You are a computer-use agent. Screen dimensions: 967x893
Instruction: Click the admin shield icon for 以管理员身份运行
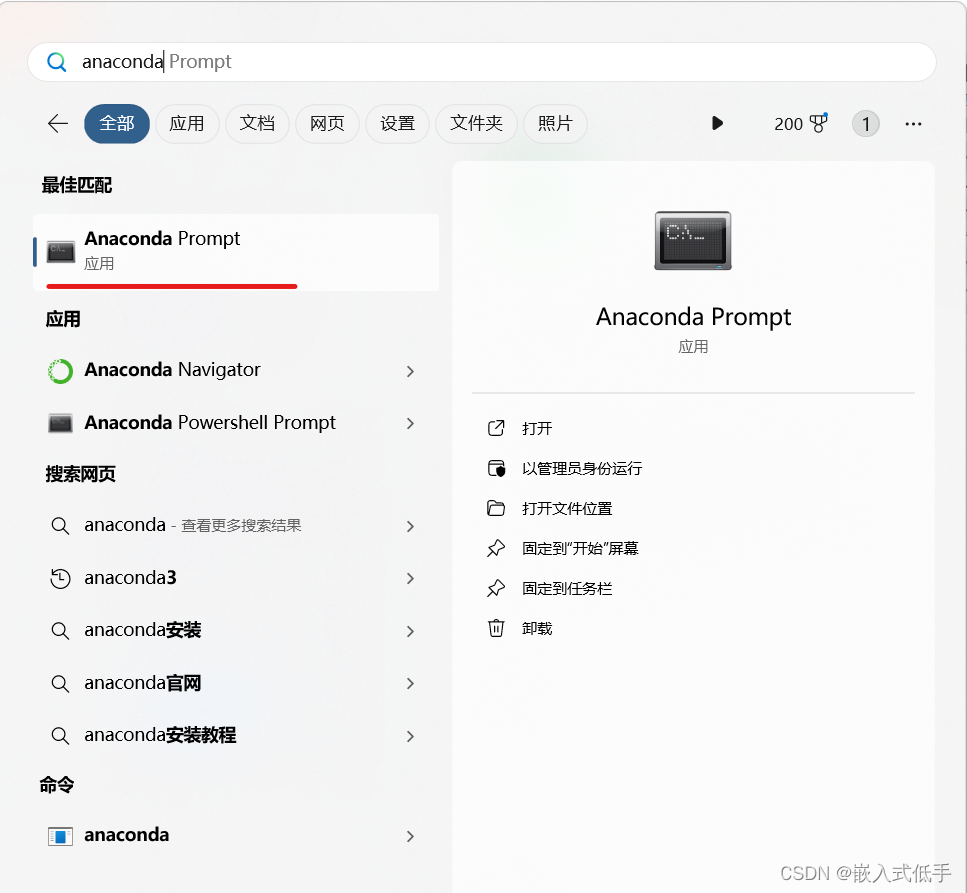(x=496, y=468)
